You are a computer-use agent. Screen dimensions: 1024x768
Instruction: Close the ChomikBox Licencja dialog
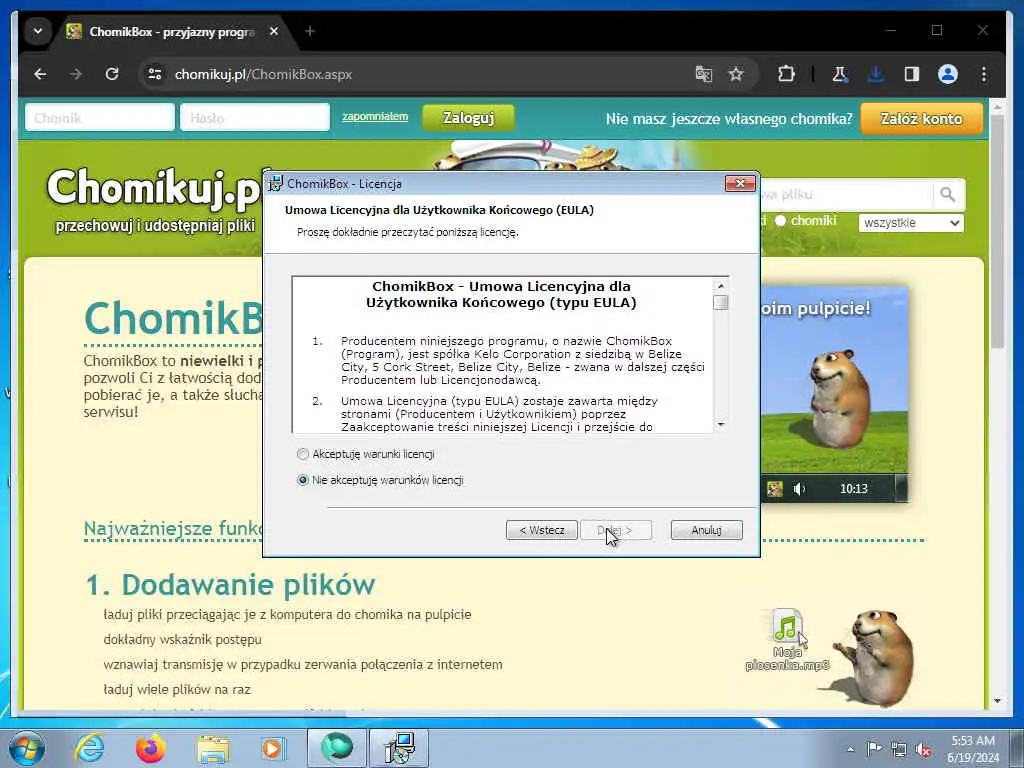740,184
